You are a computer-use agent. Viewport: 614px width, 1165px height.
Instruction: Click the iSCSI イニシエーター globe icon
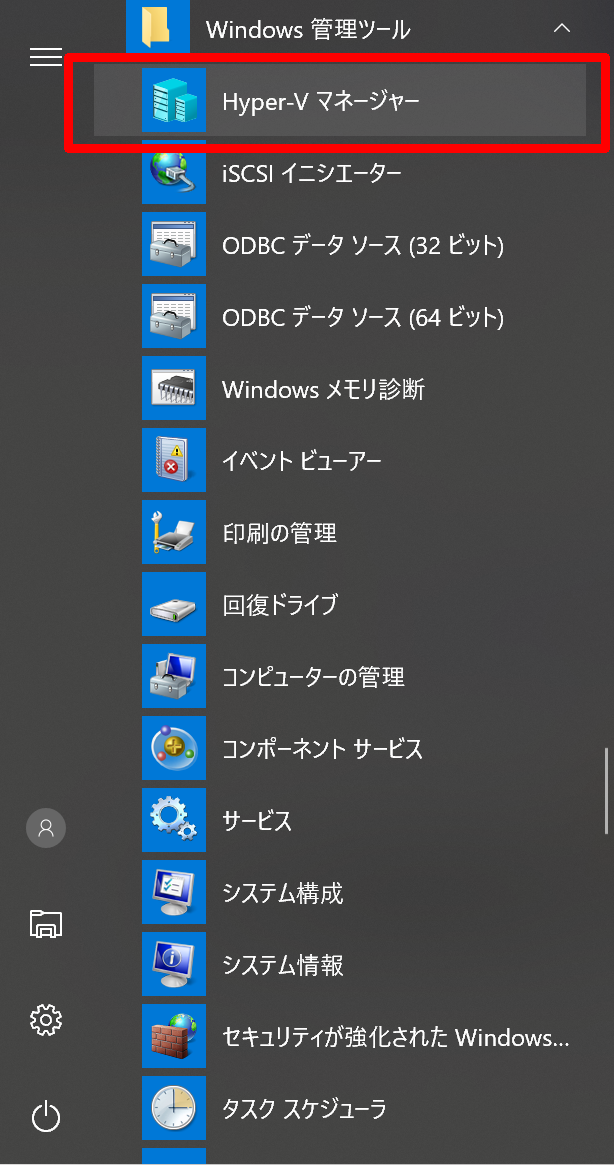tap(173, 172)
